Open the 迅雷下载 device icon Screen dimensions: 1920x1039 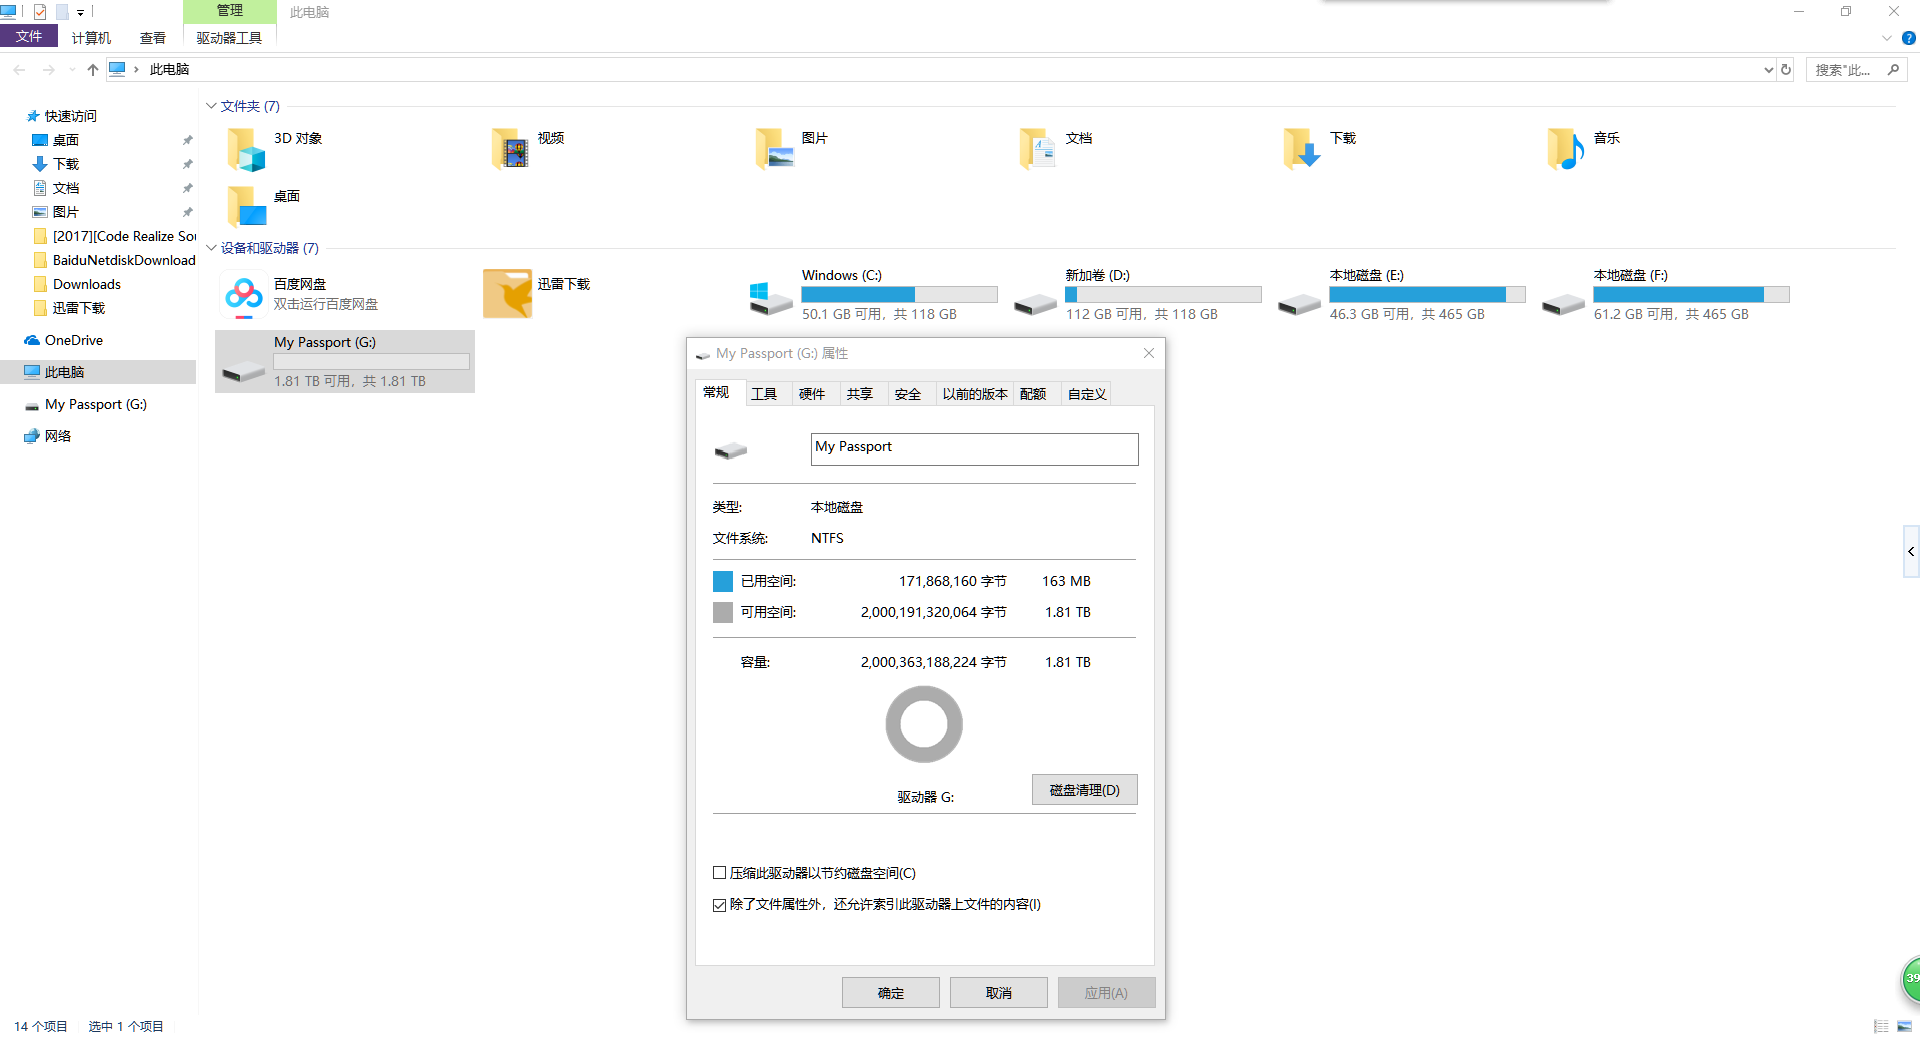click(508, 294)
